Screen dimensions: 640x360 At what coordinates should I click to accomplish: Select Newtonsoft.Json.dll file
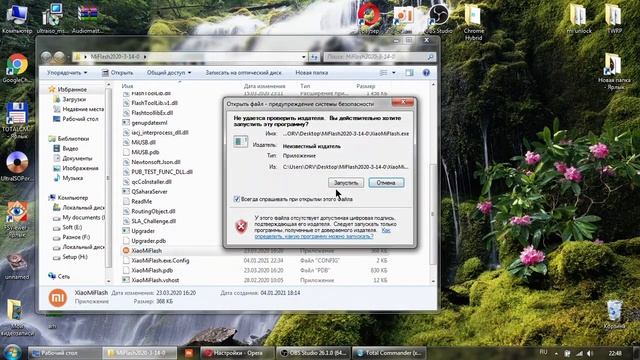[x=151, y=162]
